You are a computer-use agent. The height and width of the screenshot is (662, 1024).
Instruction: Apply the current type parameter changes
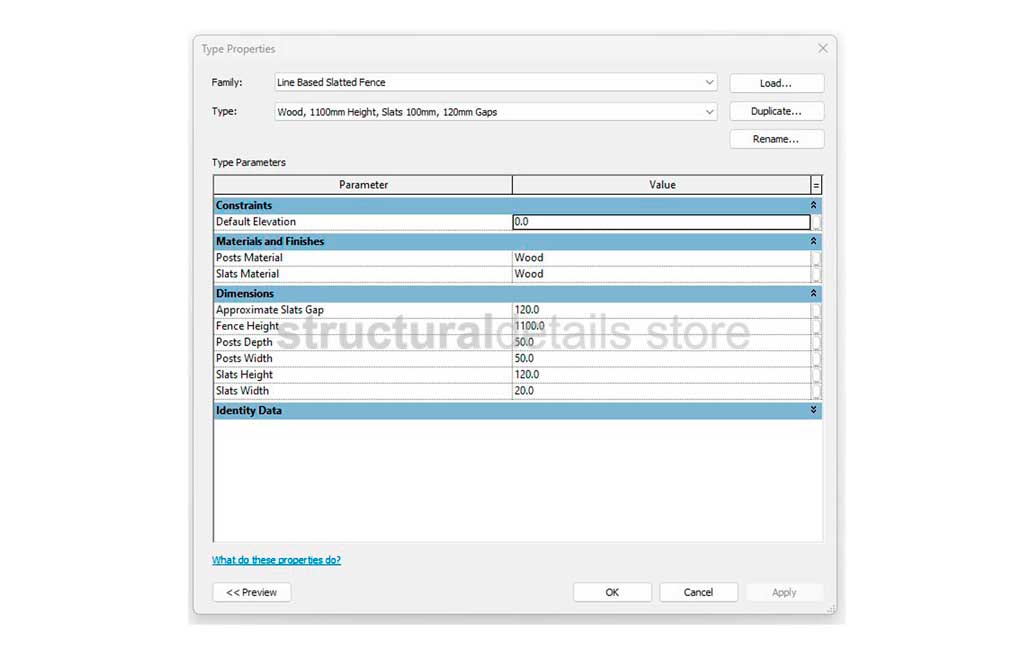click(784, 591)
